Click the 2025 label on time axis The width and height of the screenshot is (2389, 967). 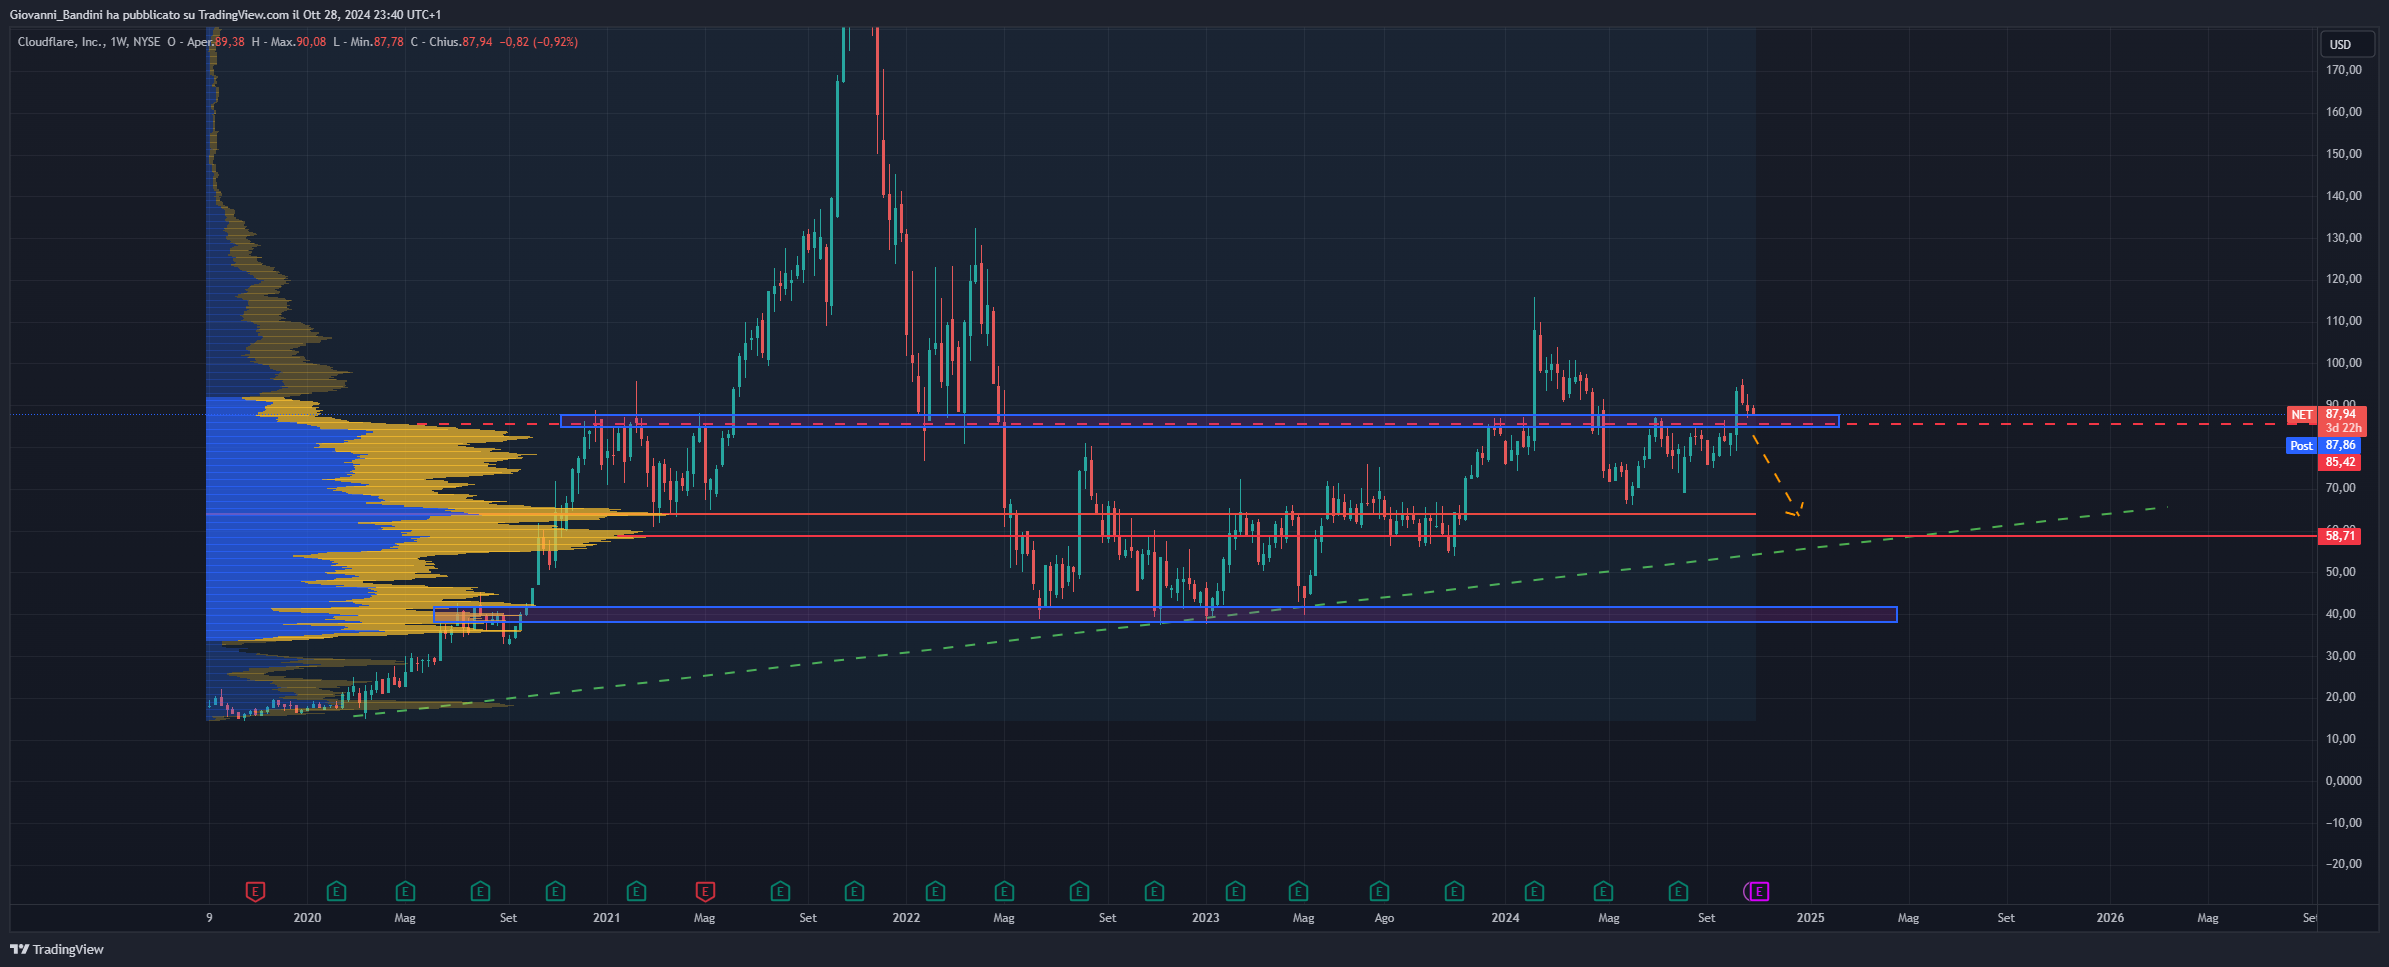coord(1810,918)
